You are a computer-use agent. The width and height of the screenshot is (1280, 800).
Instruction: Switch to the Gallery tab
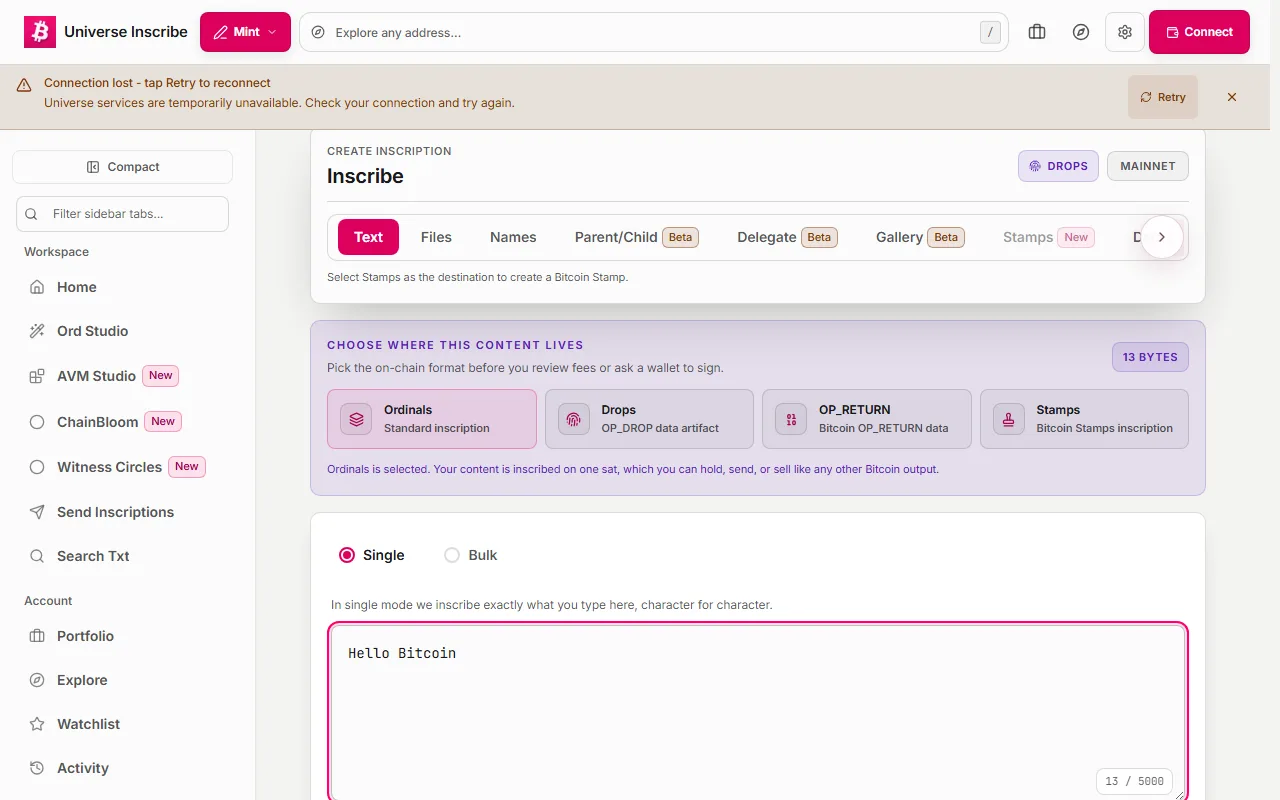pyautogui.click(x=920, y=237)
